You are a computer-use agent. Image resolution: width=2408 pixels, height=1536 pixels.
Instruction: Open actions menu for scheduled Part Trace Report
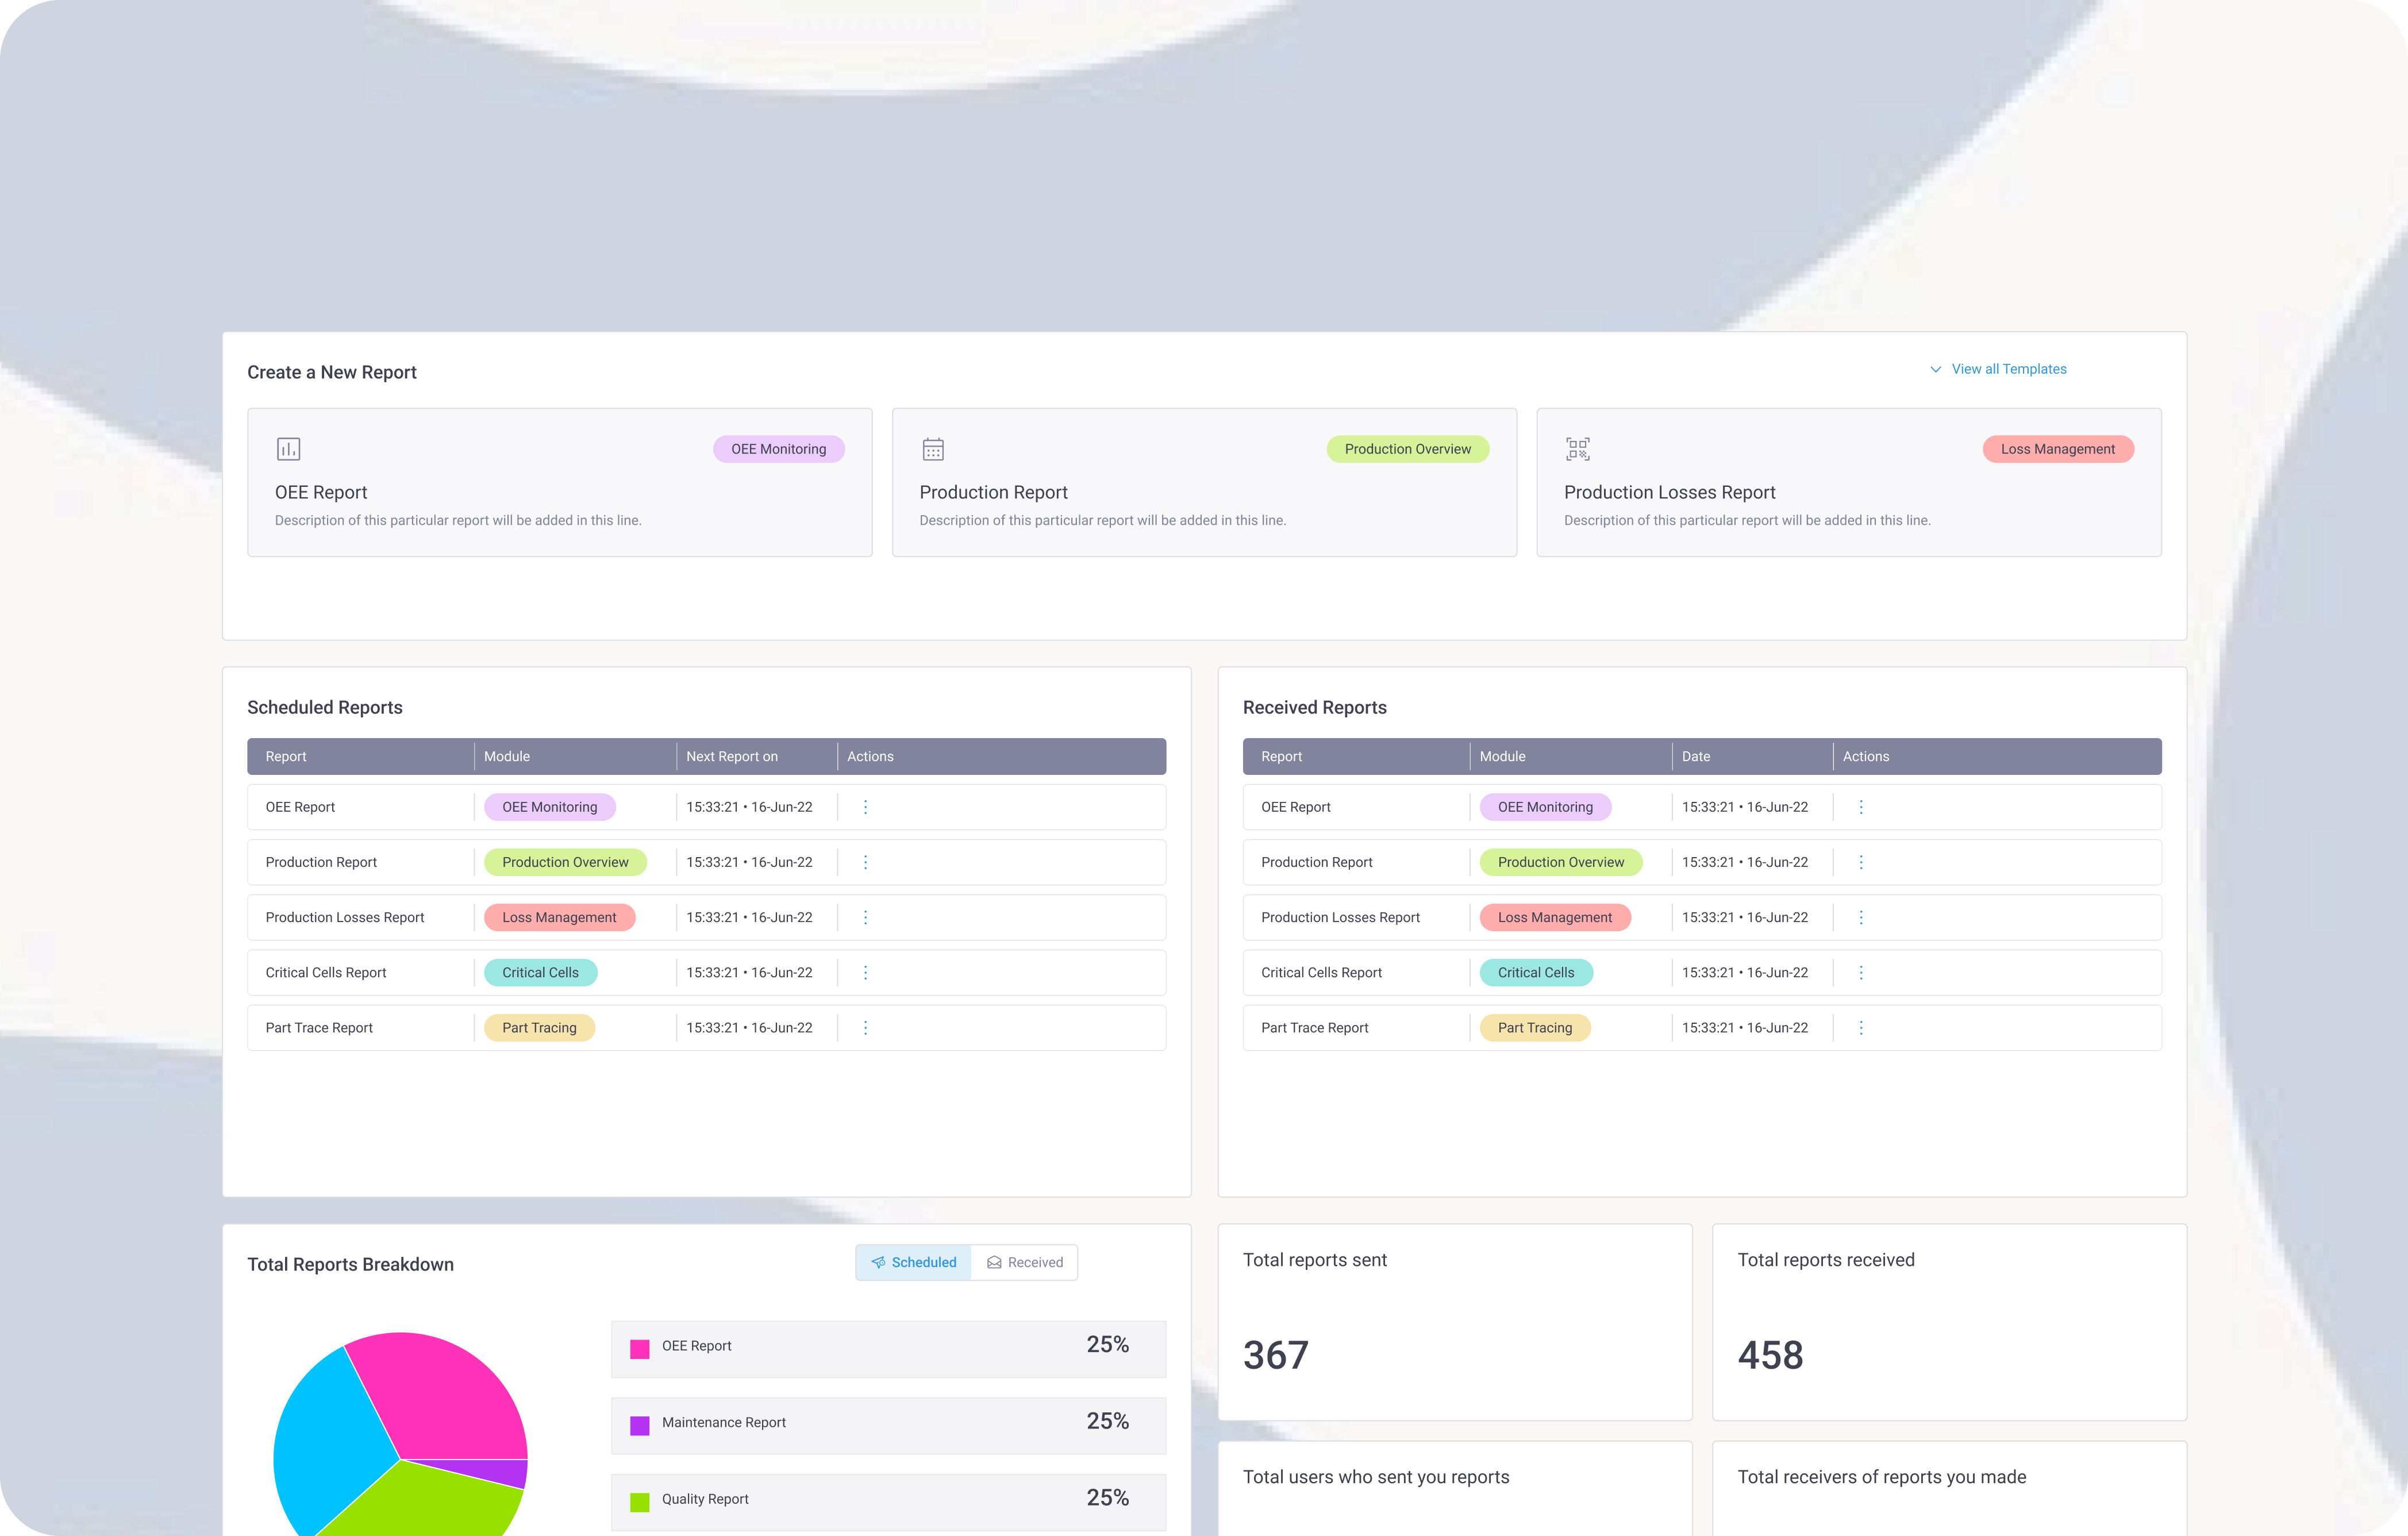point(865,1027)
